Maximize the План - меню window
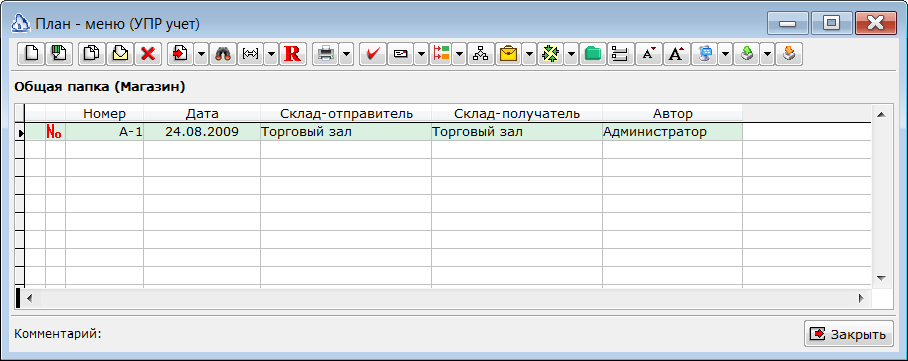 point(832,23)
